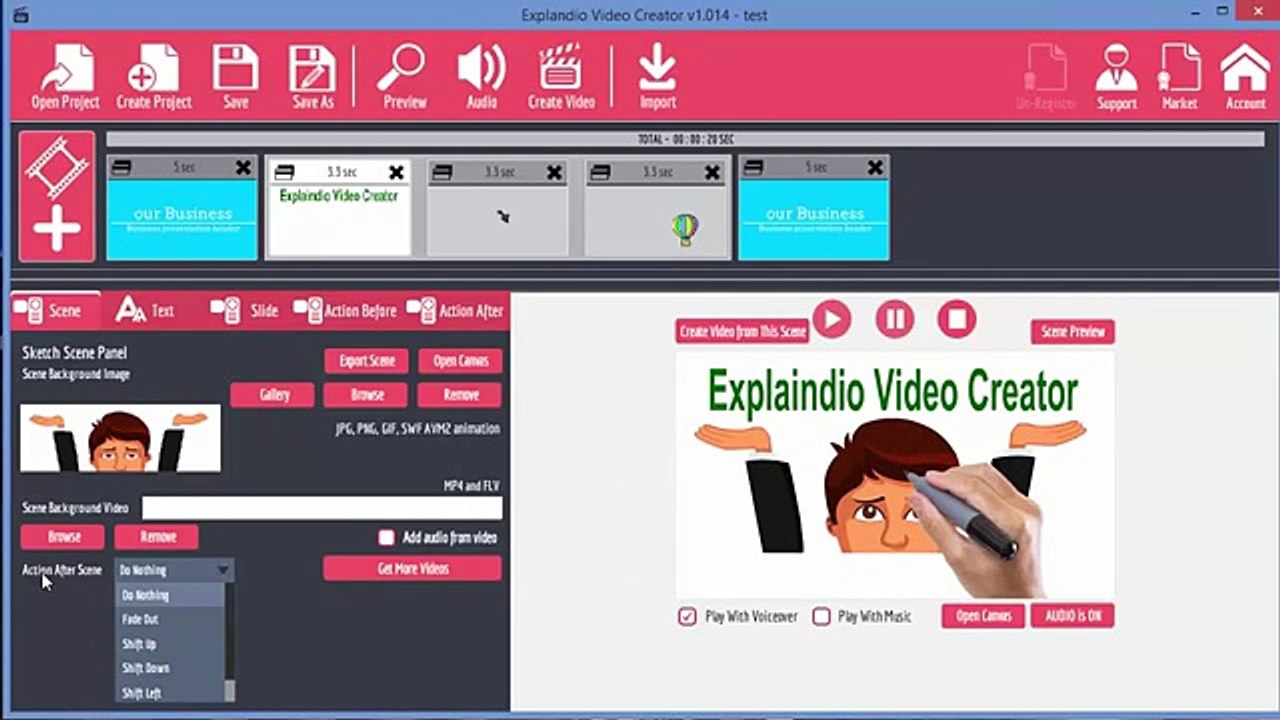Click the Scene Background Video path field
Image resolution: width=1280 pixels, height=720 pixels.
(322, 508)
